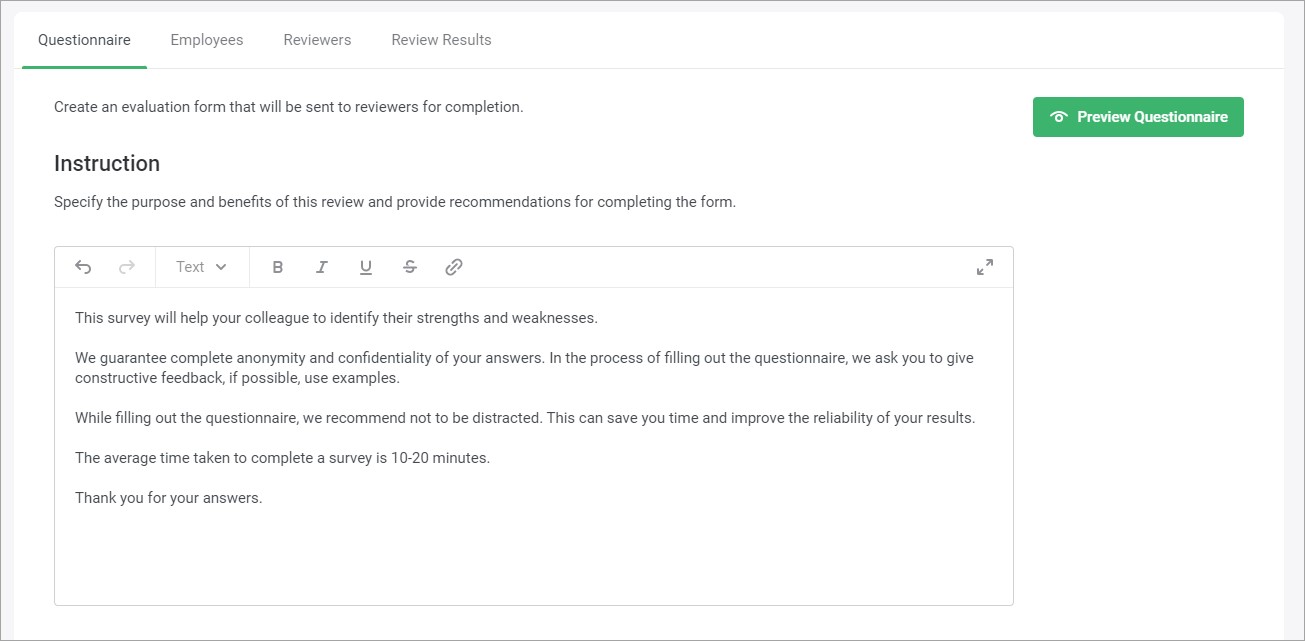Toggle underline formatting
The width and height of the screenshot is (1305, 641).
point(366,267)
